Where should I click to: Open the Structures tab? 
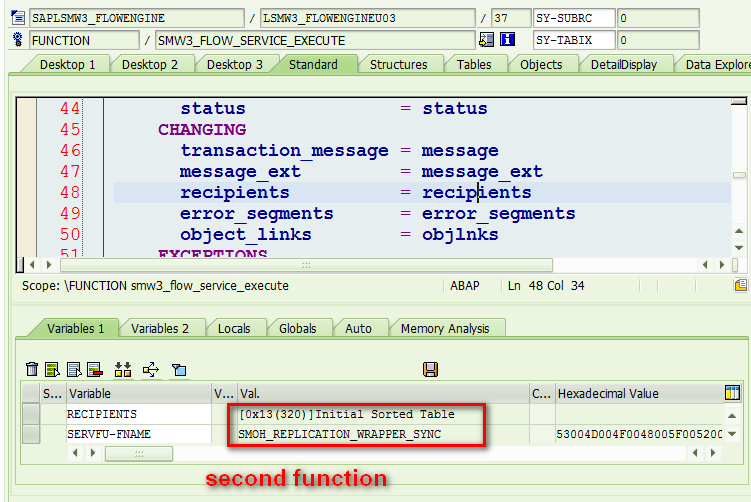(398, 65)
